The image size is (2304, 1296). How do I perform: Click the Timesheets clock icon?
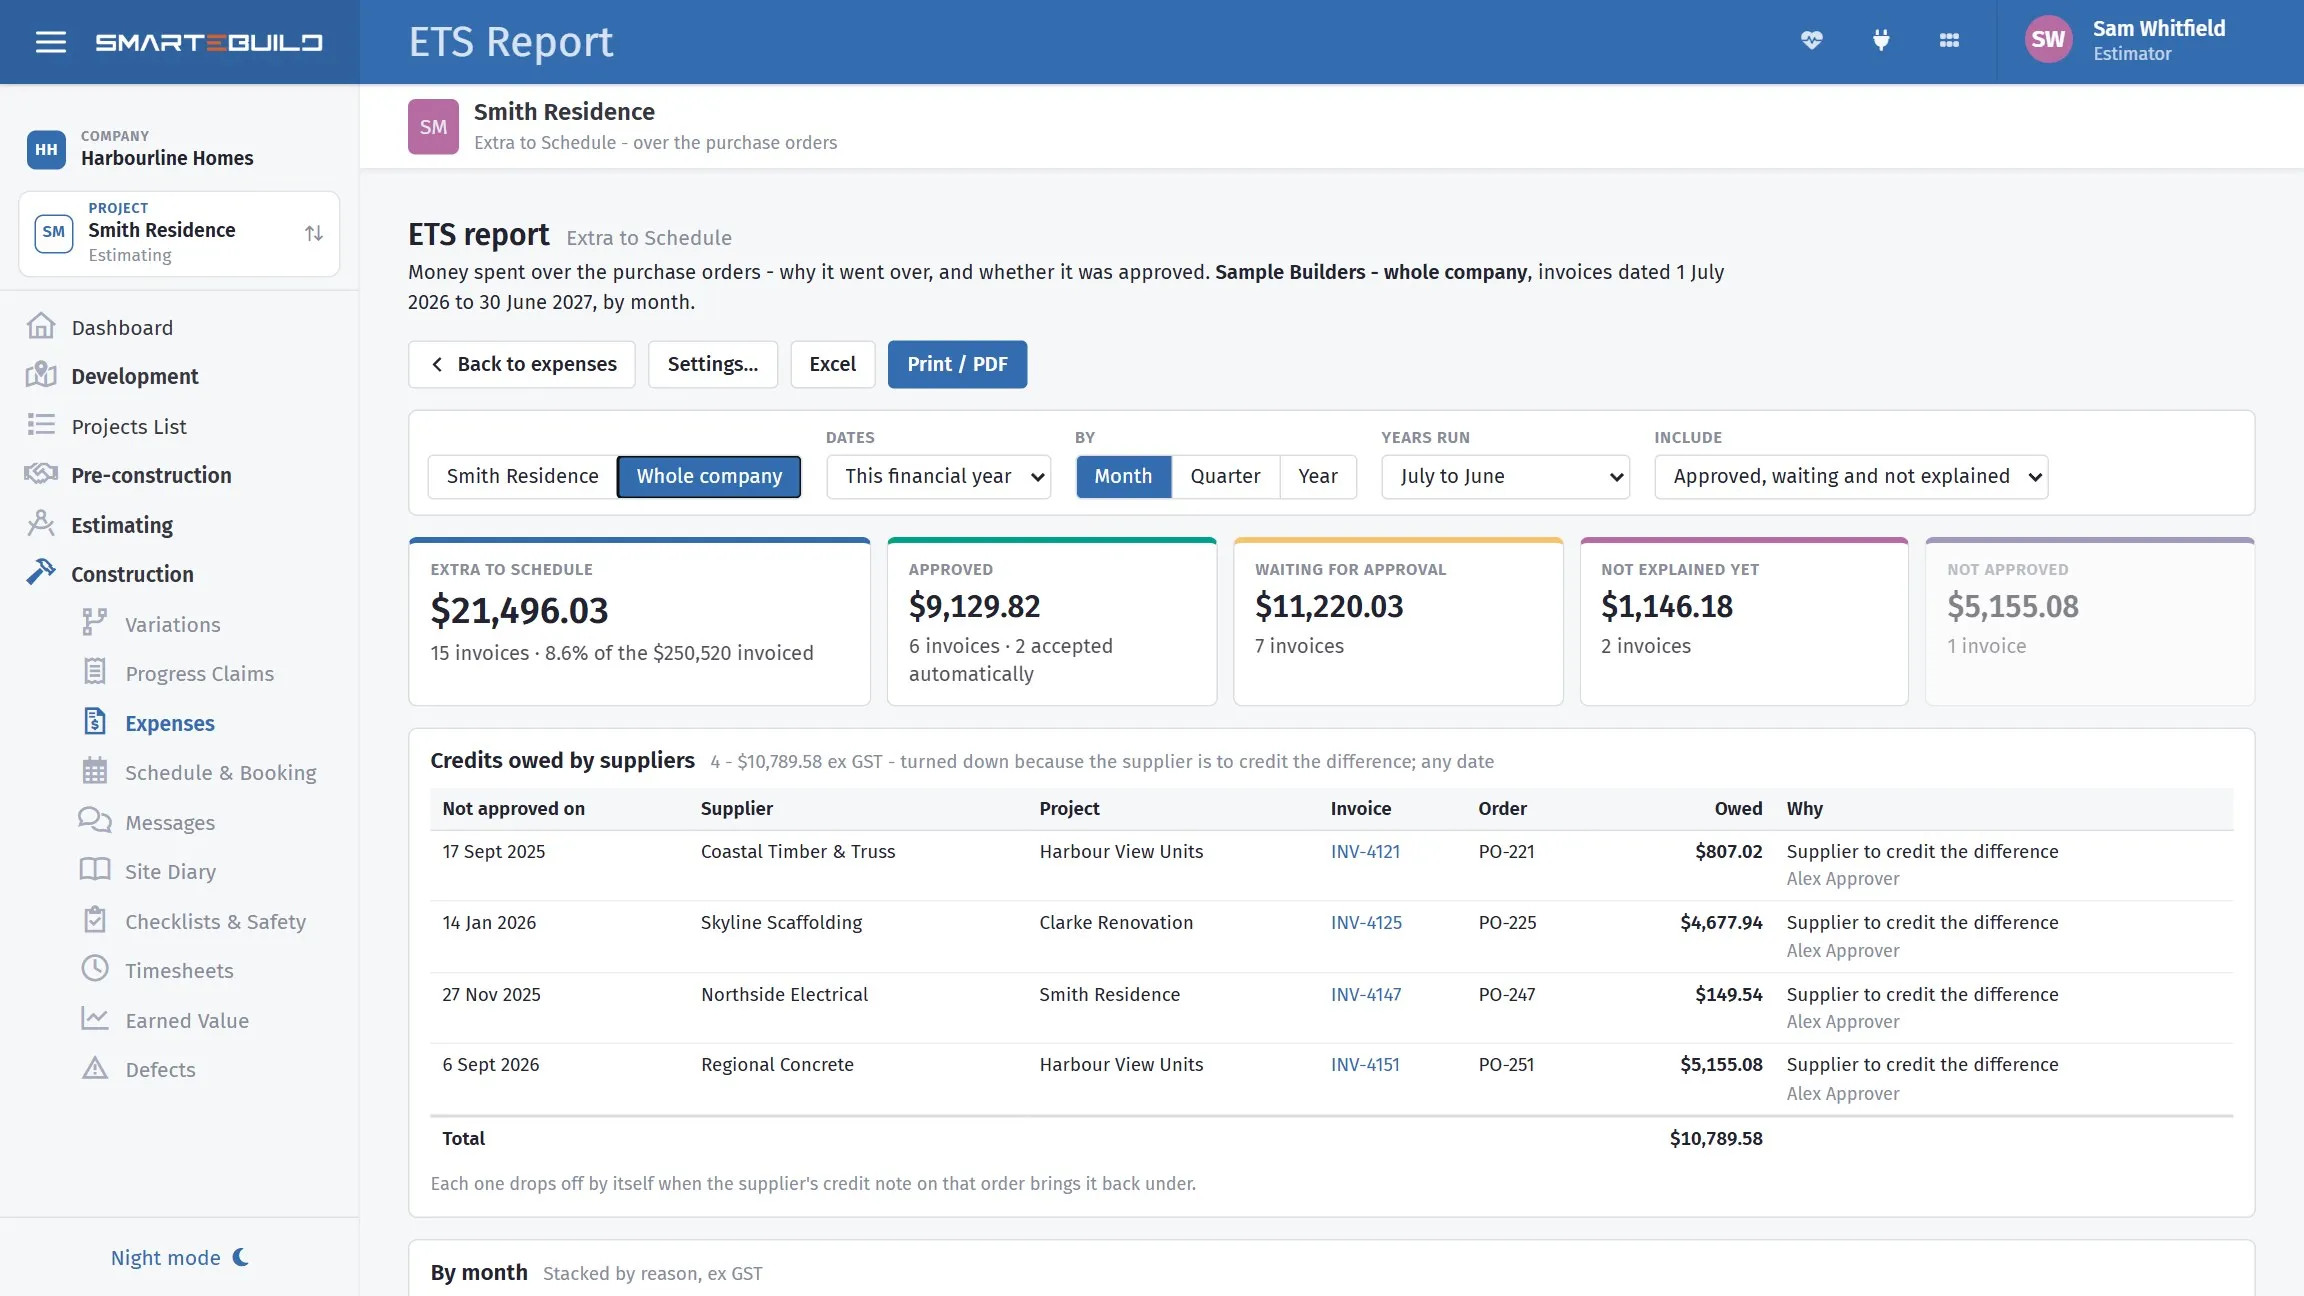pyautogui.click(x=95, y=970)
